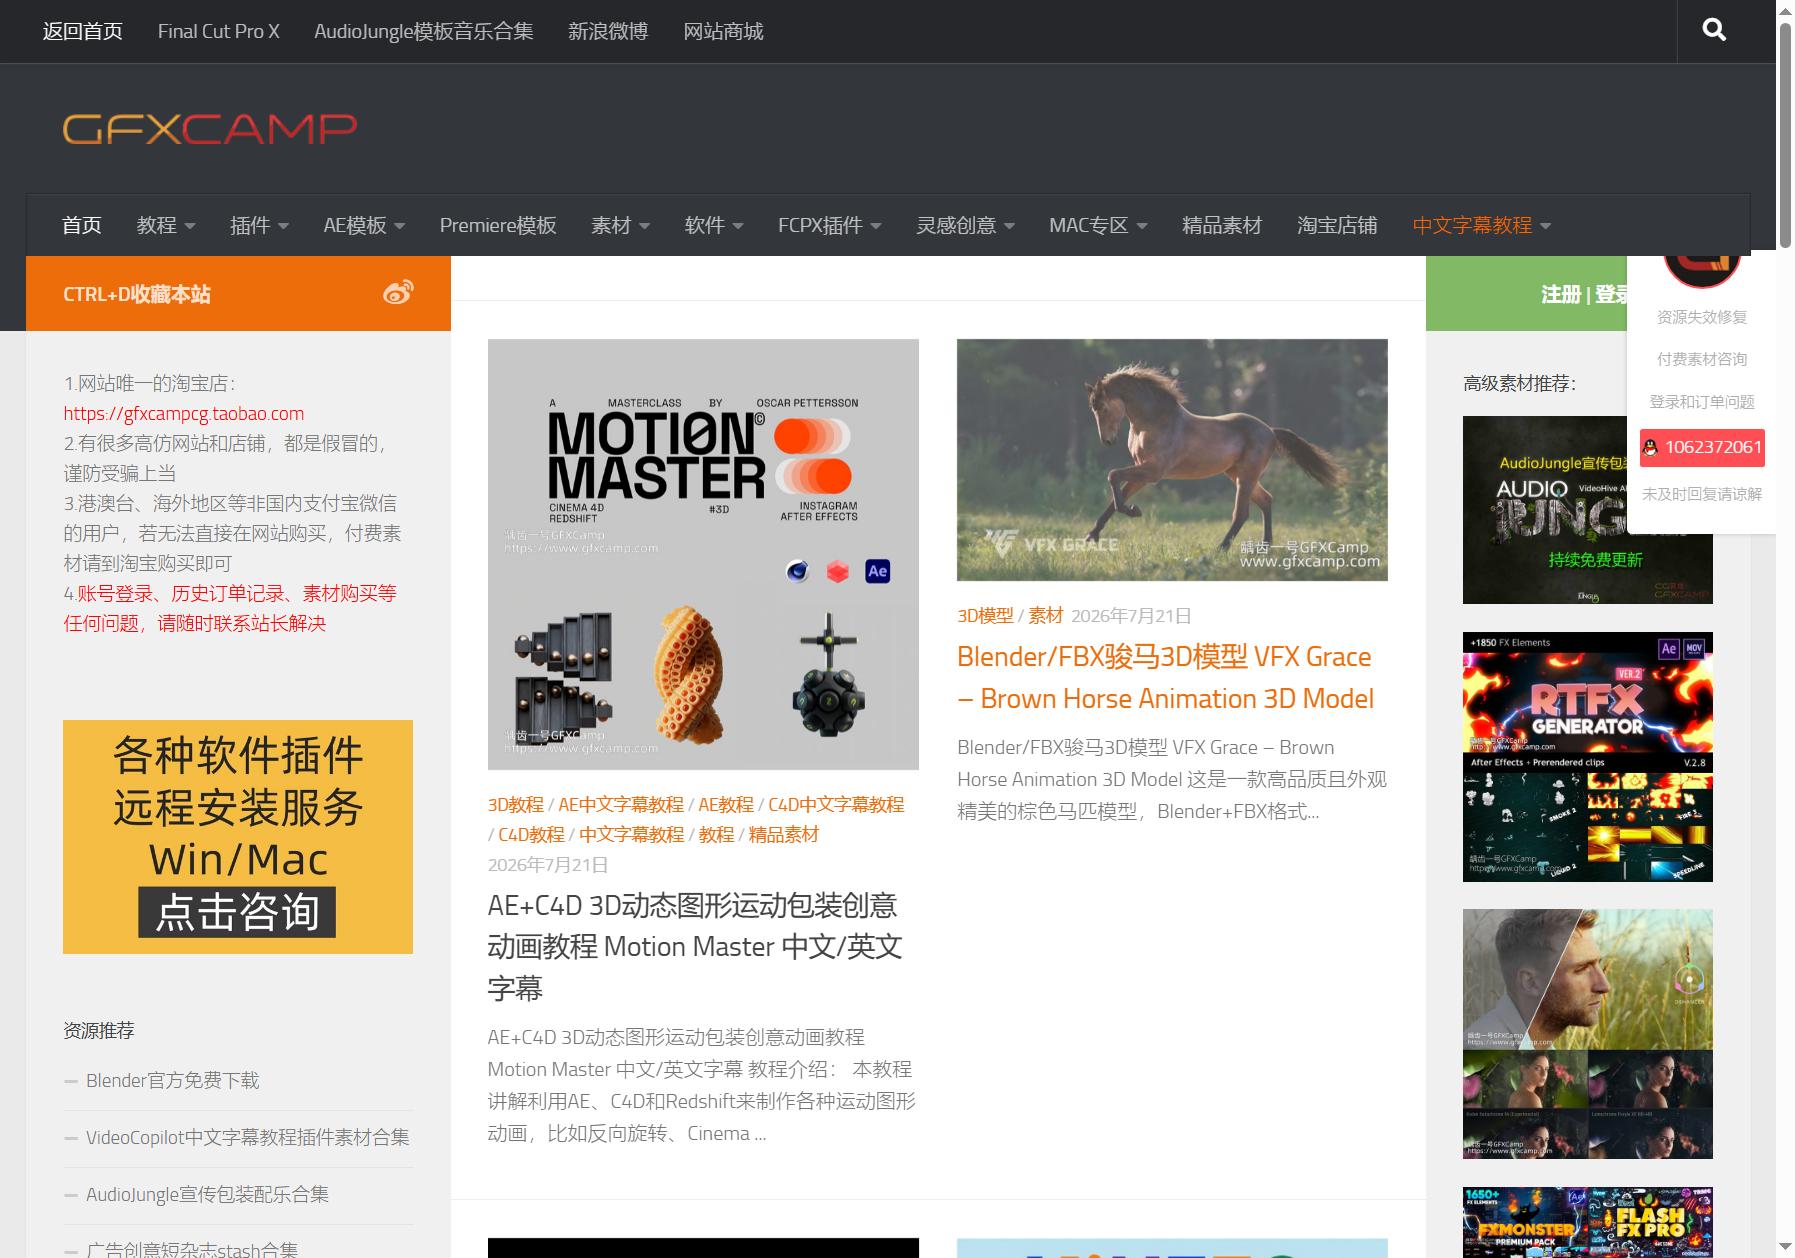Open AudioJungle模板音乐合集 top link
The height and width of the screenshot is (1258, 1795).
424,31
